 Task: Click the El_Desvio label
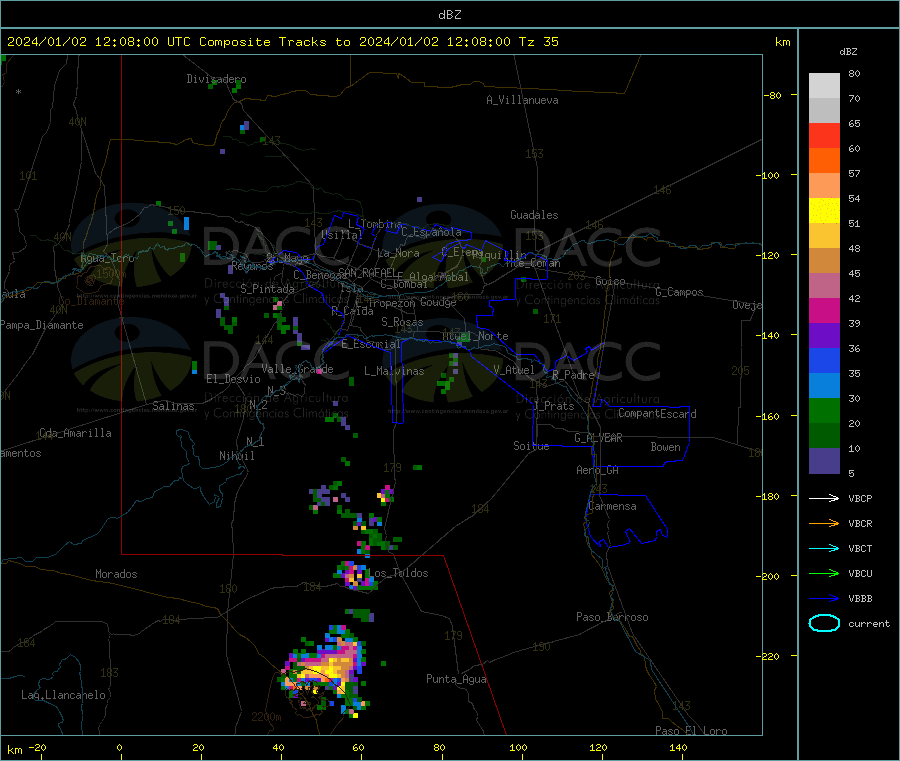click(233, 379)
